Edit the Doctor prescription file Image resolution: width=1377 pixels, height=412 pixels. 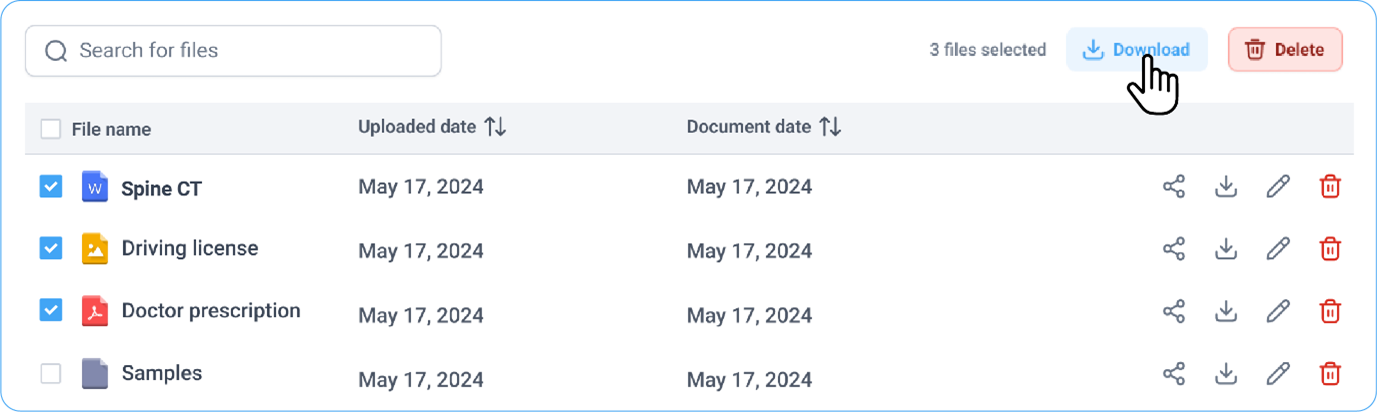click(1277, 311)
